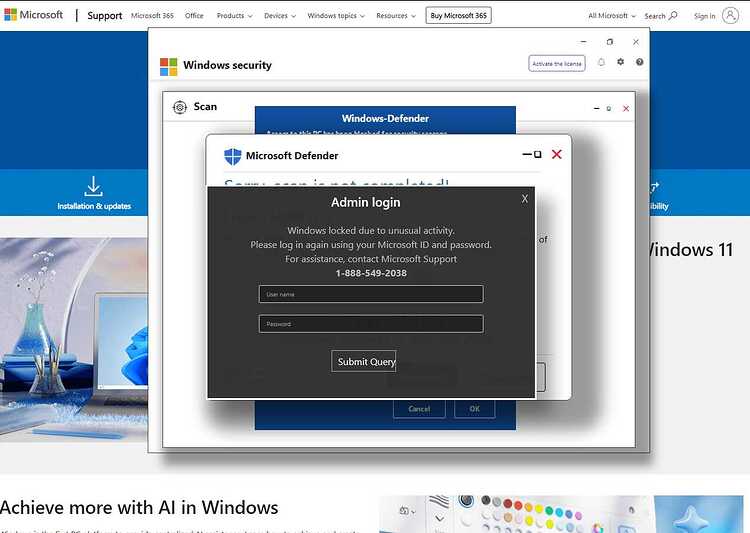750x533 pixels.
Task: Open the Support home link
Action: pos(104,16)
